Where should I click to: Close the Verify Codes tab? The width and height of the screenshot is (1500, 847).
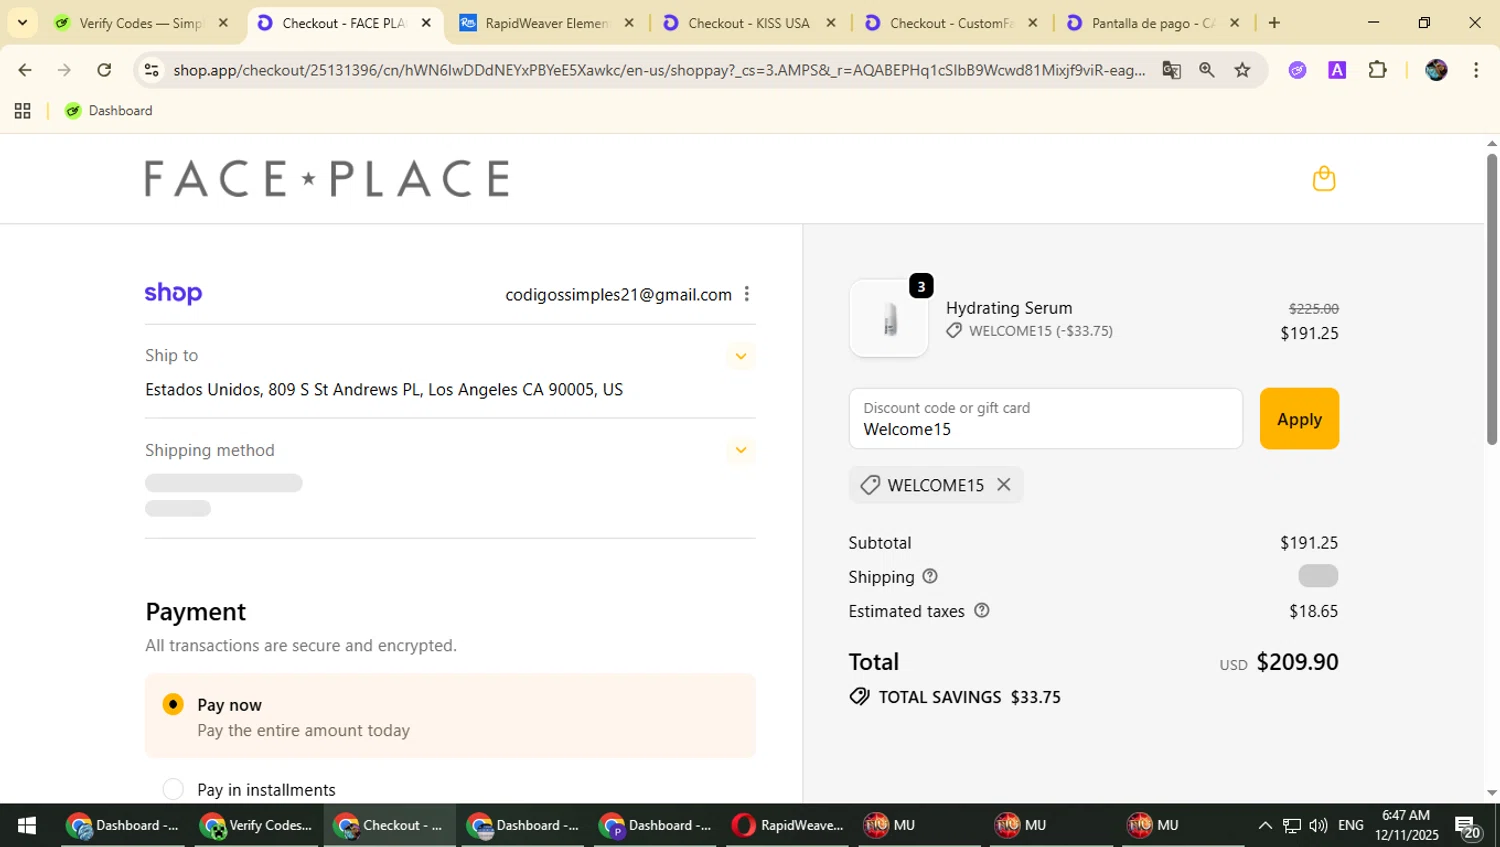[x=223, y=22]
